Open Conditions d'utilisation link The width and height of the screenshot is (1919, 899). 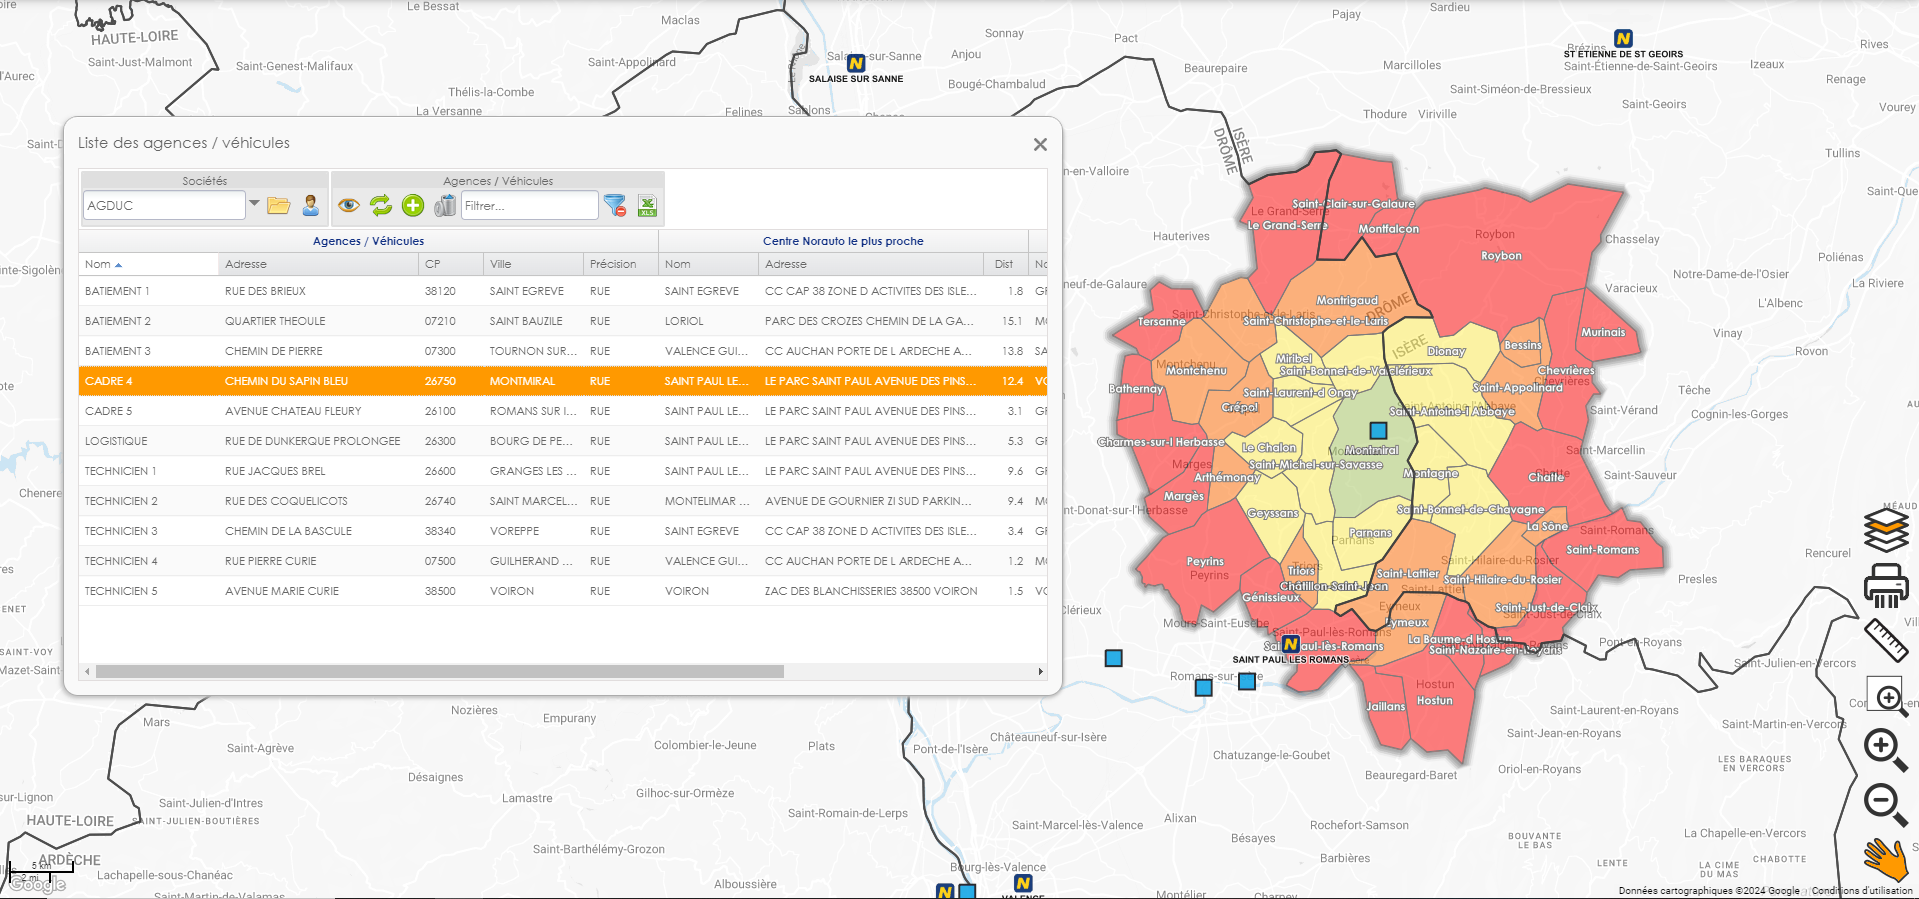1861,891
